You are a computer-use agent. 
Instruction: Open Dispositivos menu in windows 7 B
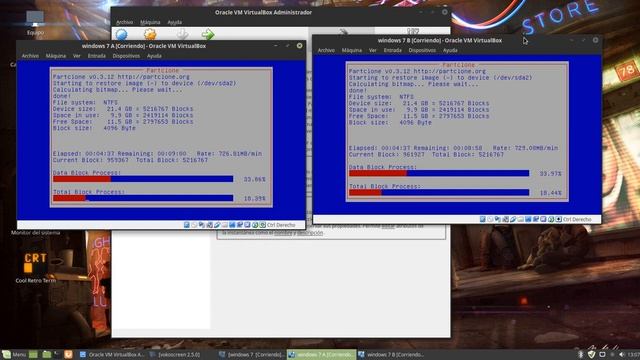coord(422,50)
